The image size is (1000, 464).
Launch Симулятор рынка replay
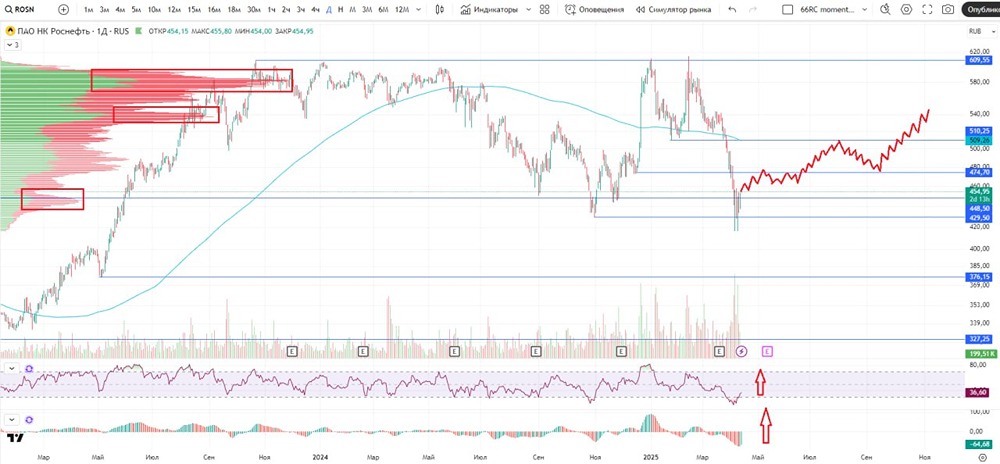[673, 10]
